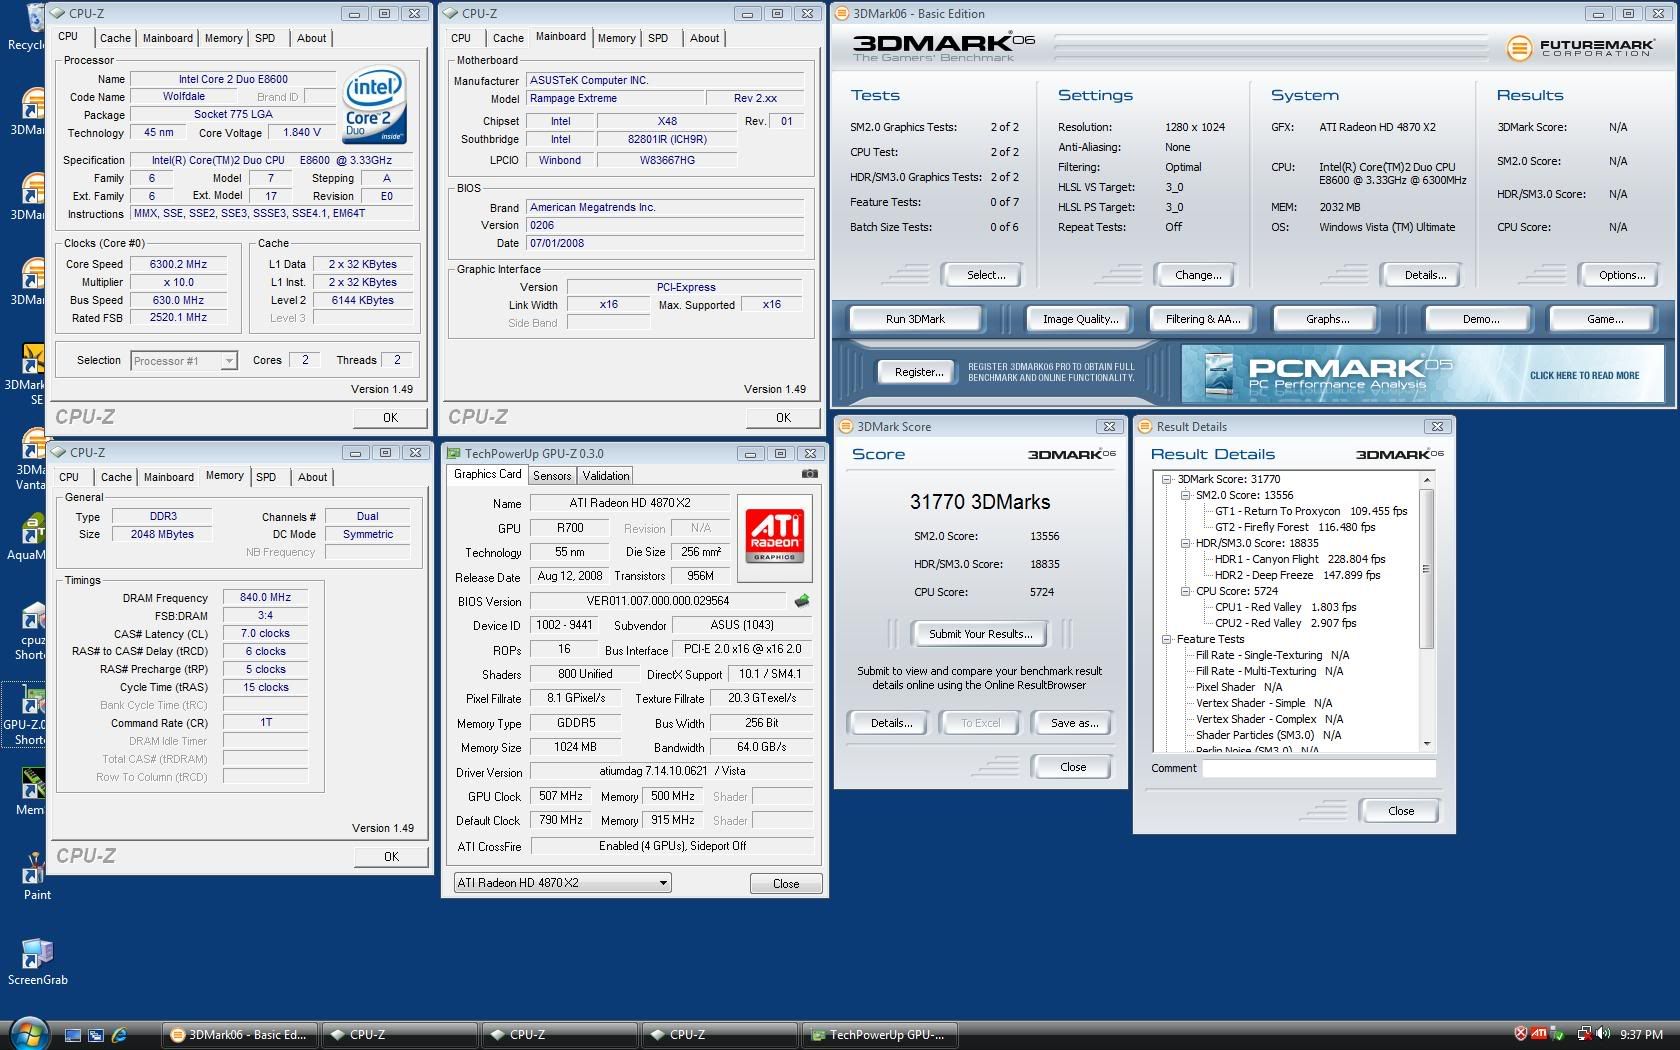Click the 3DMark06 taskbar button
Viewport: 1680px width, 1050px height.
240,1035
